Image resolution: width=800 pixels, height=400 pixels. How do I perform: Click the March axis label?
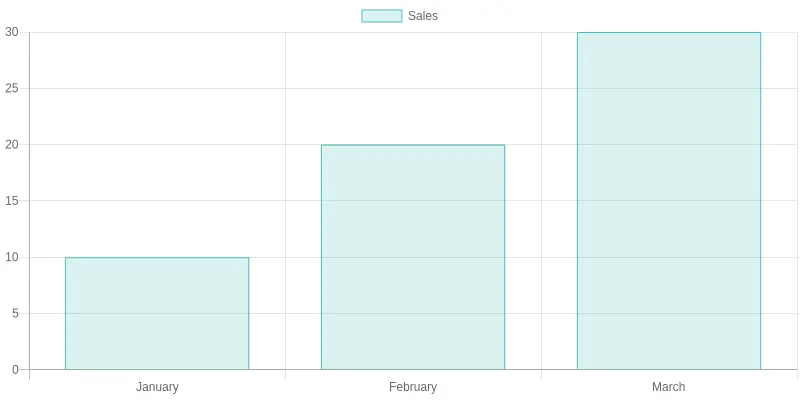coord(669,387)
